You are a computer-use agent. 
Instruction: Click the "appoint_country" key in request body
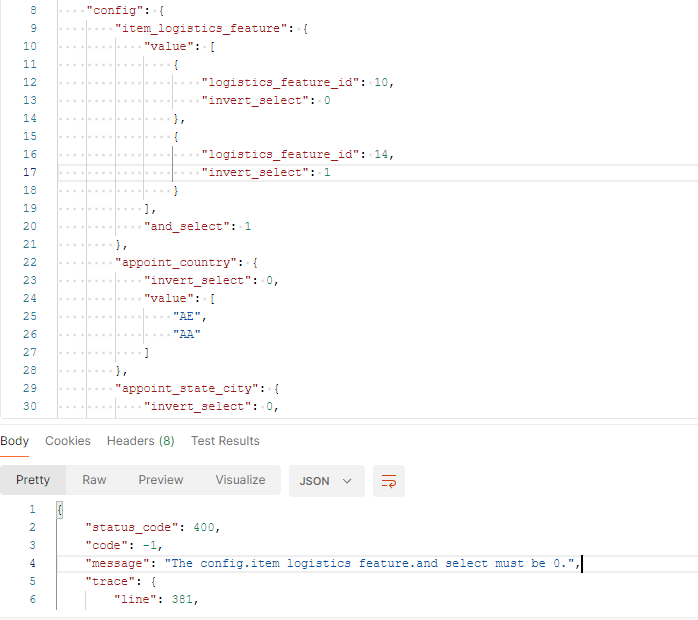point(181,262)
